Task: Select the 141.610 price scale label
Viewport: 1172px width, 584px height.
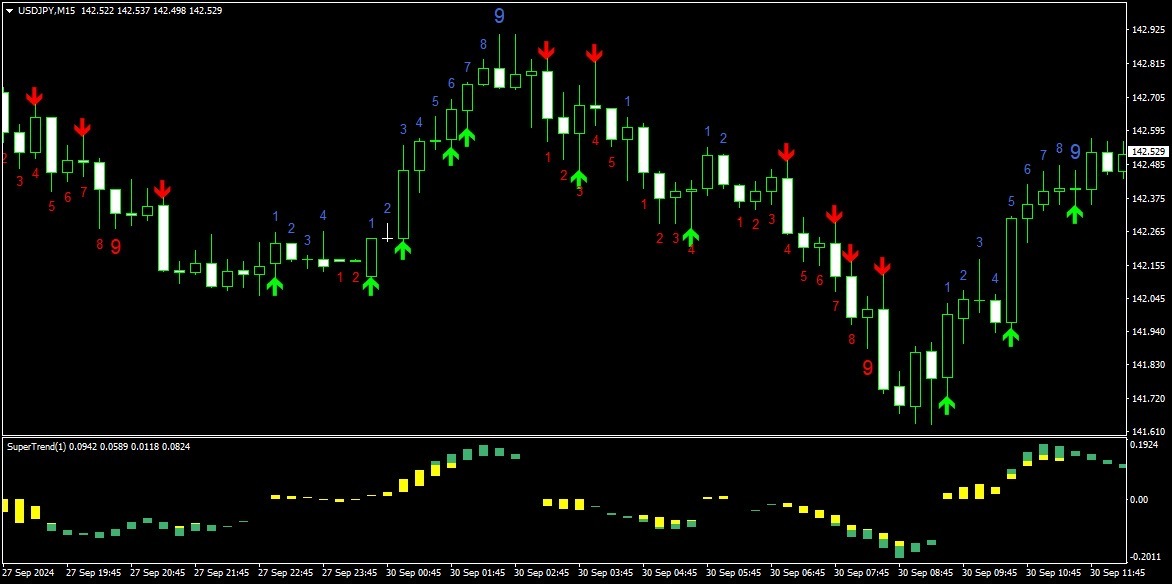Action: coord(1150,431)
